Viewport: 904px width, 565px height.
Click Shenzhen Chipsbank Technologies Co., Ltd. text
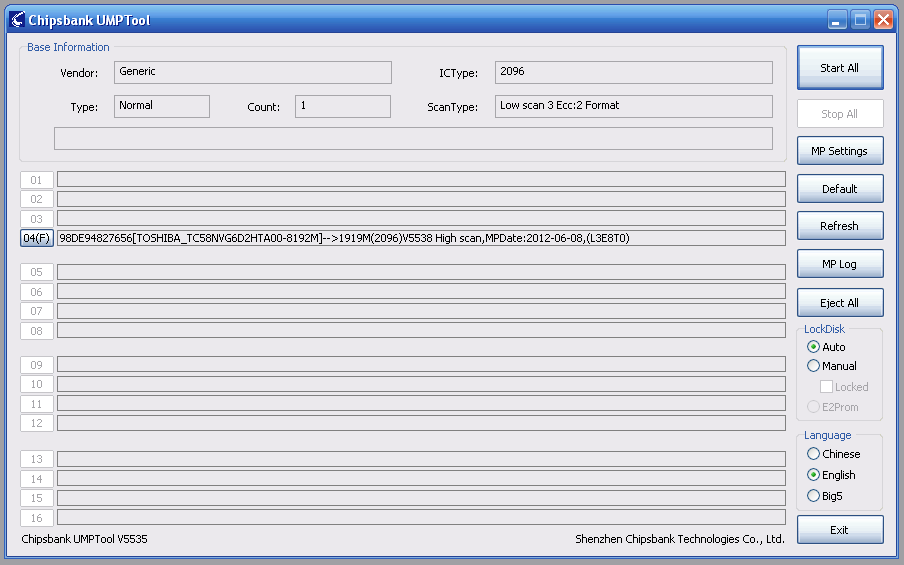point(680,539)
